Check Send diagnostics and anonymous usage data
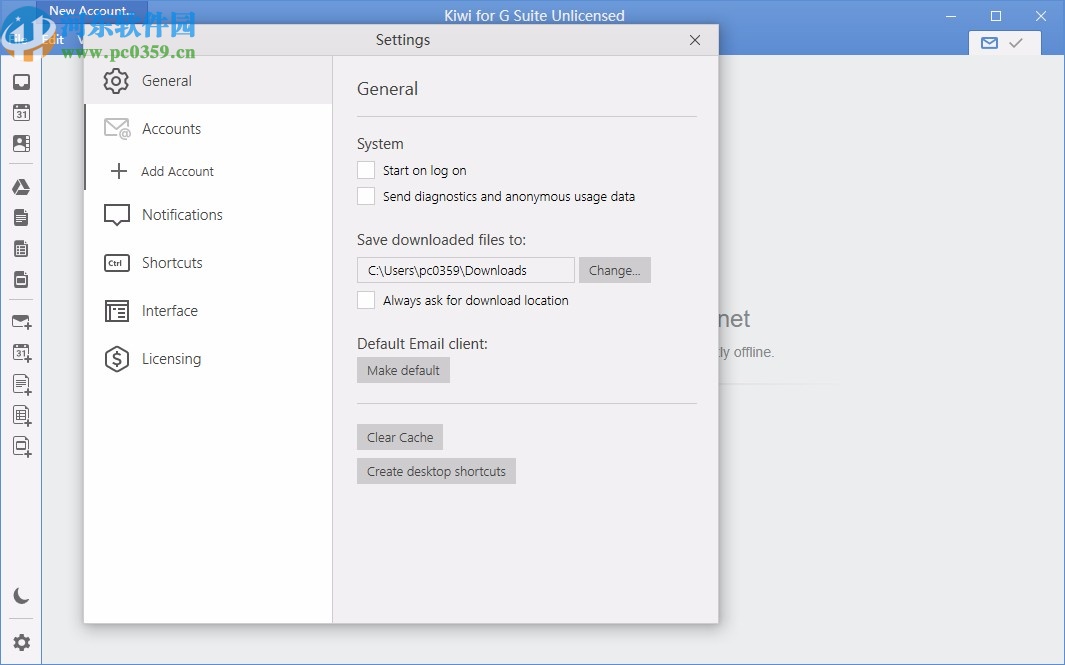The image size is (1065, 665). point(366,196)
